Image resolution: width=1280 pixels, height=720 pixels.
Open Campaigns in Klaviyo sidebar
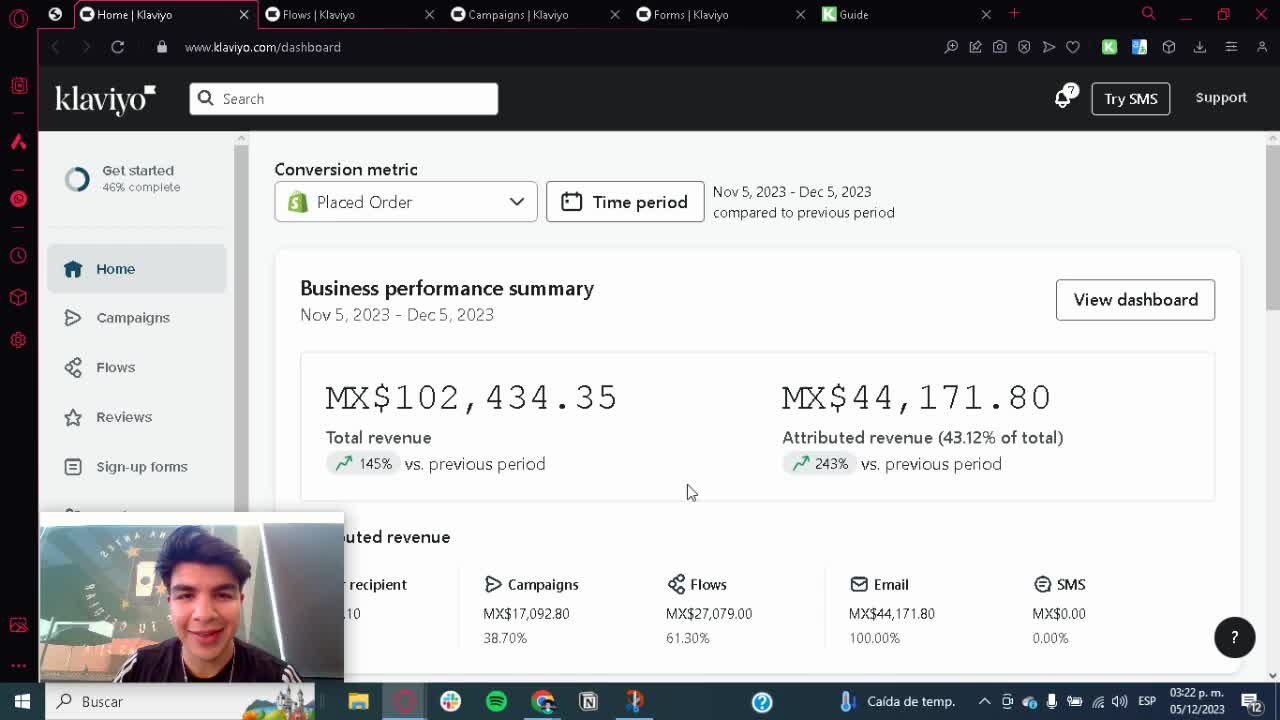pos(137,318)
